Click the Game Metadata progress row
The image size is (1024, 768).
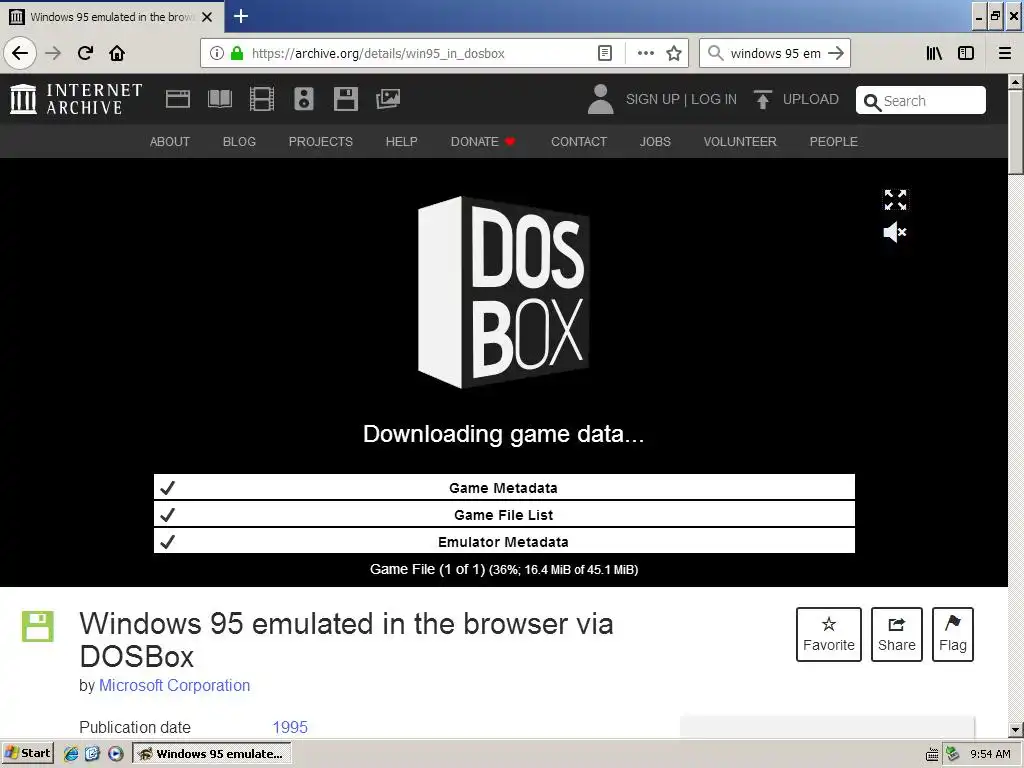[504, 487]
